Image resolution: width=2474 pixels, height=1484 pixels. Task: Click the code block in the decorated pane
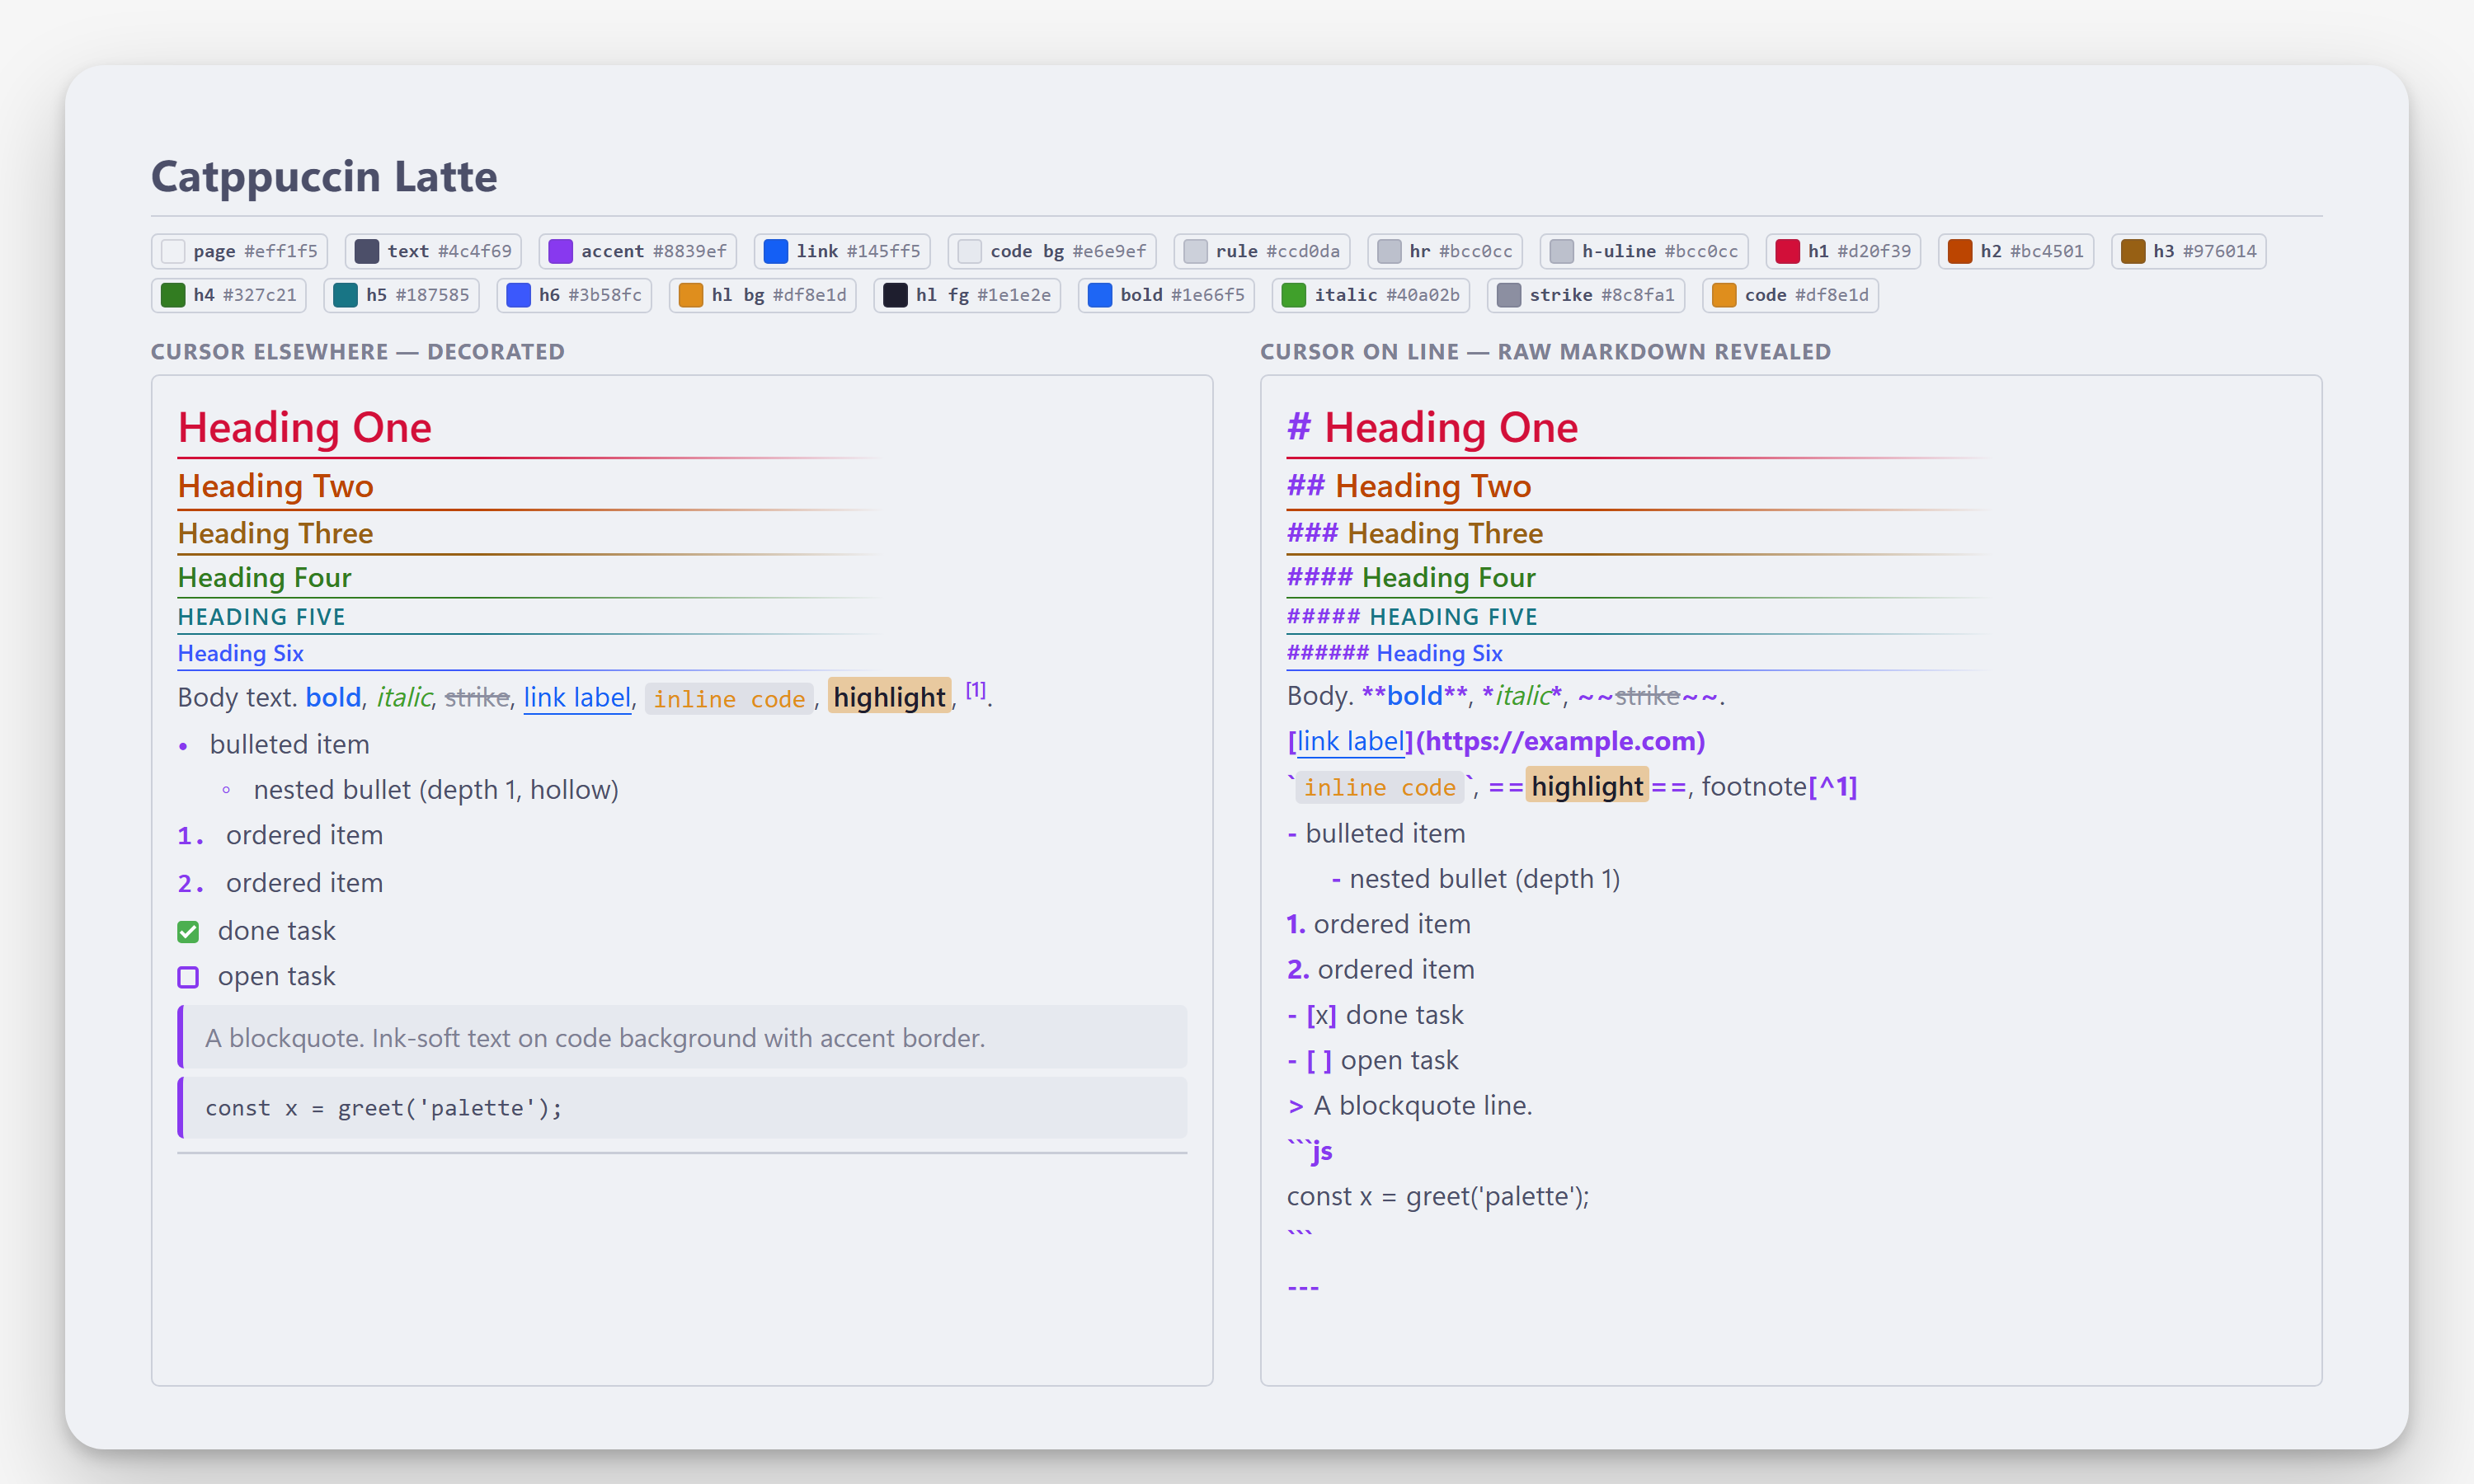pos(682,1108)
